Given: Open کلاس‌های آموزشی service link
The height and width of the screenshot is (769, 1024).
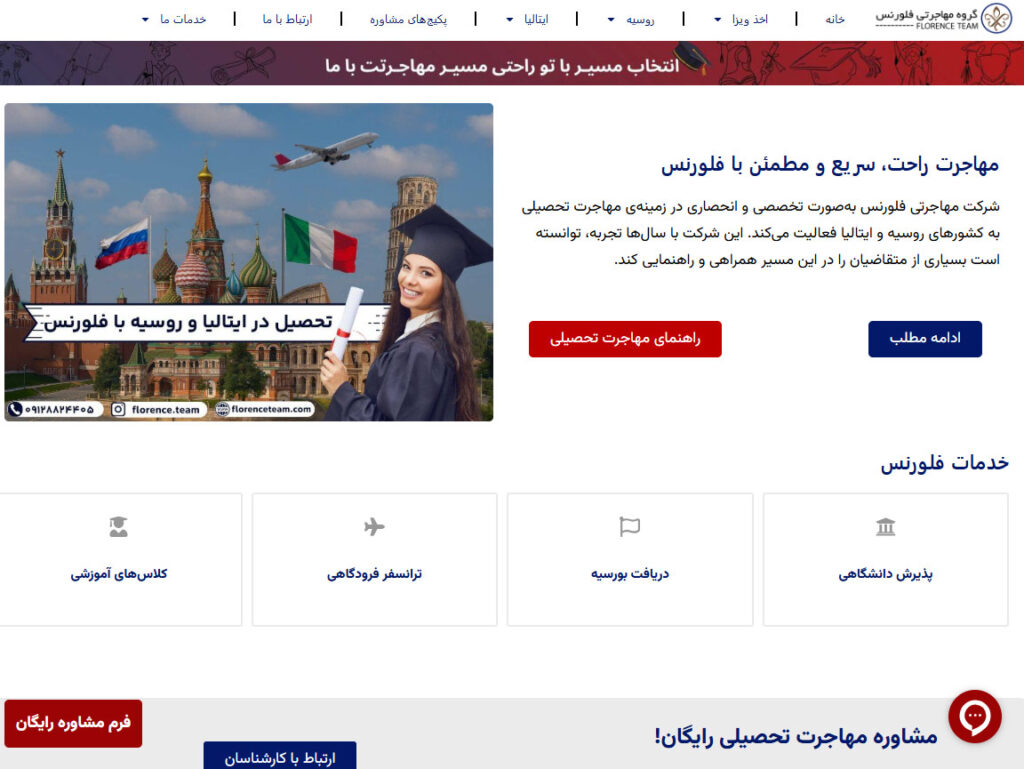Looking at the screenshot, I should point(118,574).
